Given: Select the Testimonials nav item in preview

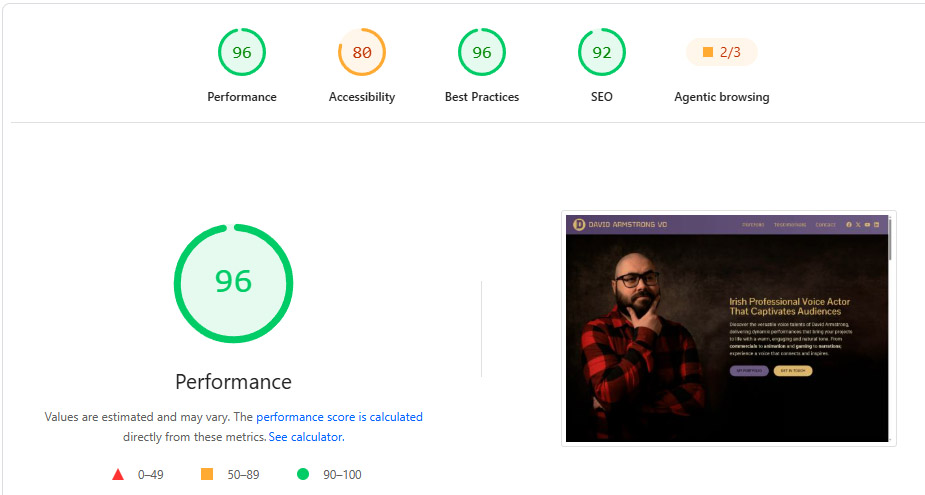Looking at the screenshot, I should pyautogui.click(x=790, y=225).
